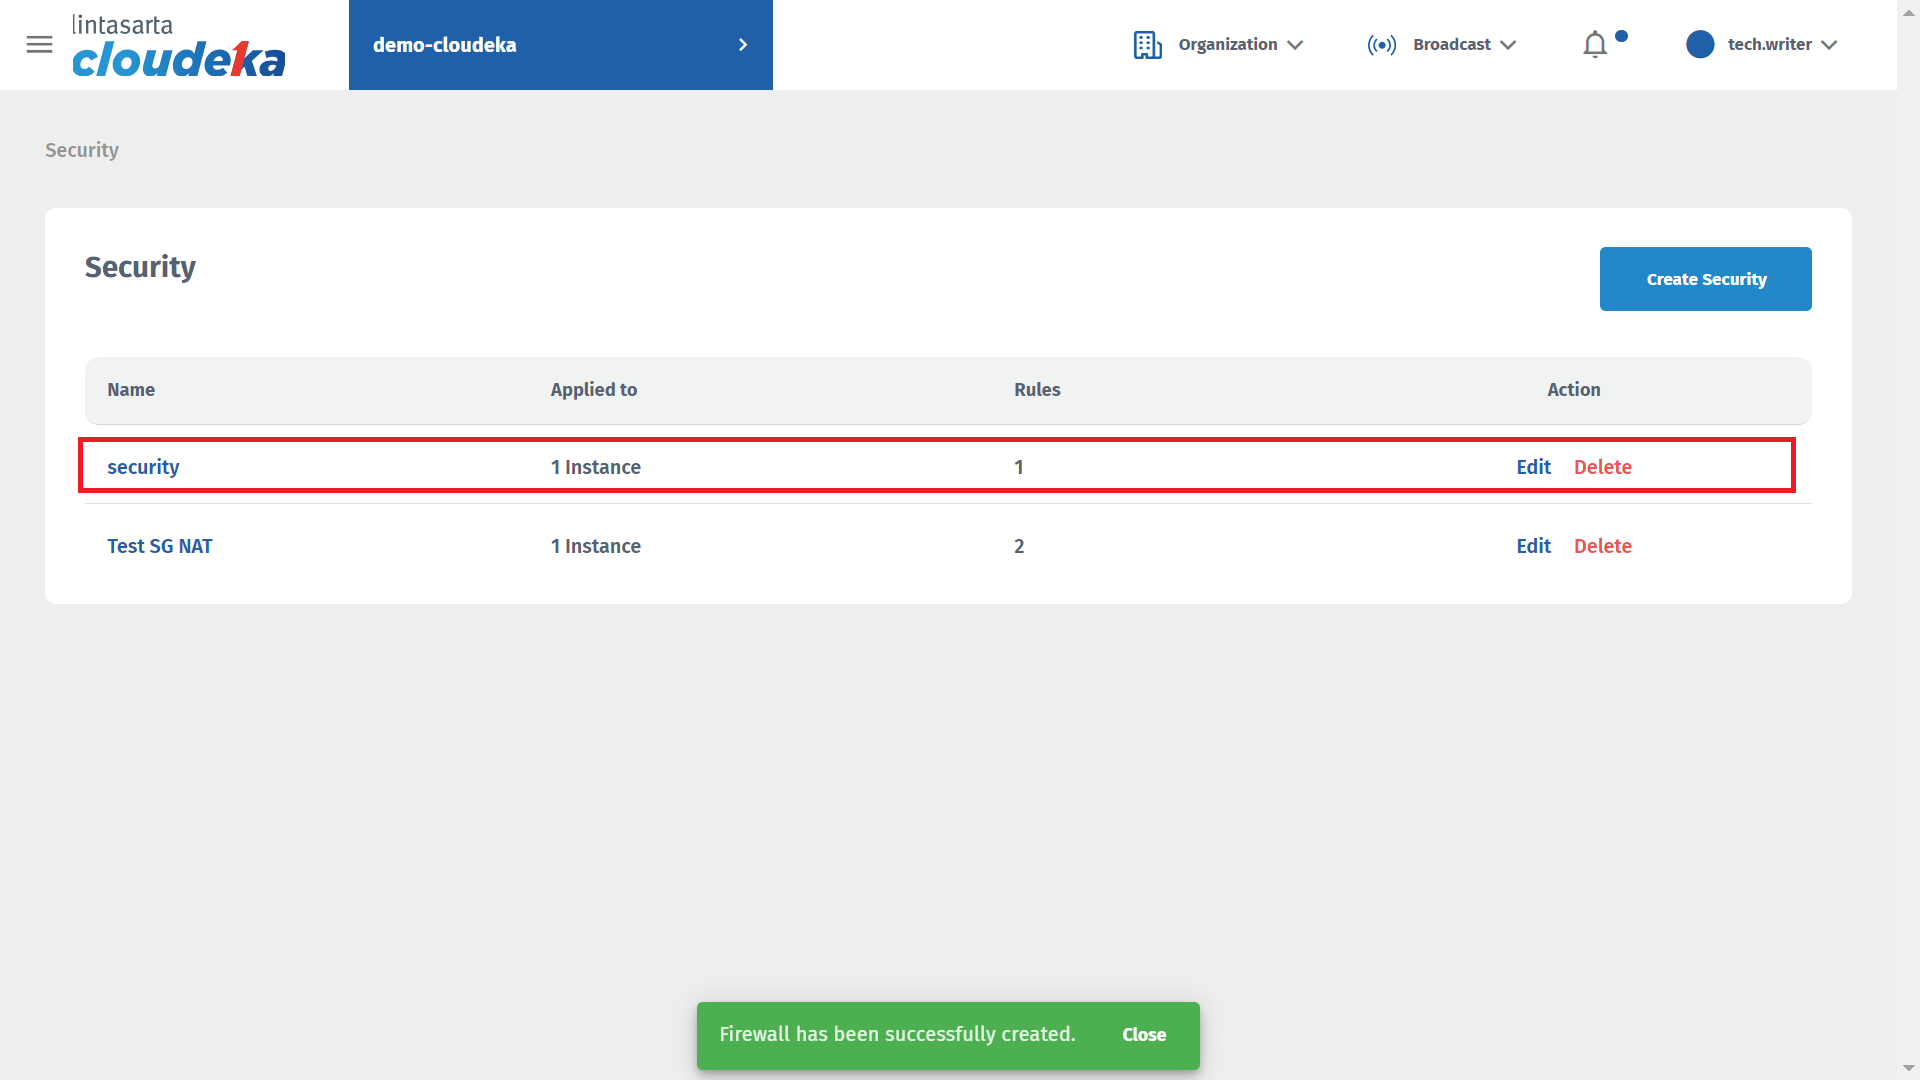Open the security firewall link
This screenshot has width=1920, height=1080.
point(143,467)
